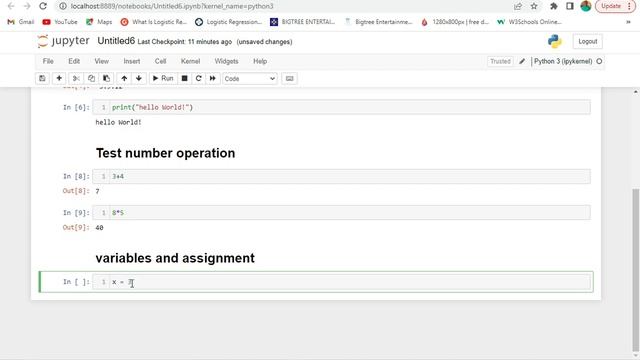
Task: Click browser forward arrow
Action: click(x=27, y=6)
